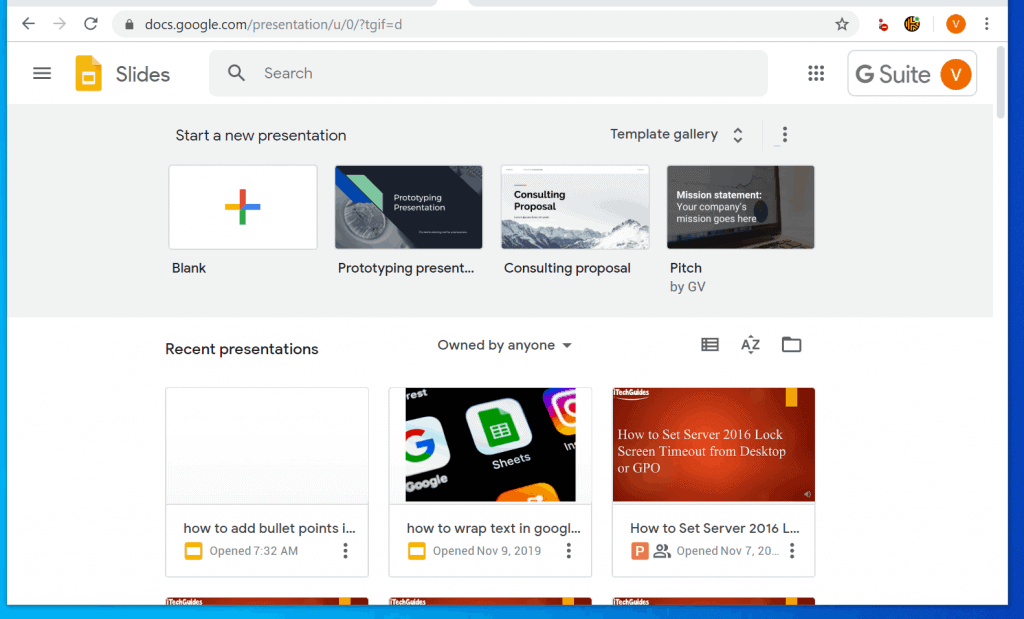The image size is (1024, 619).
Task: Click the 'by GV' text under Pitch
Action: (687, 287)
